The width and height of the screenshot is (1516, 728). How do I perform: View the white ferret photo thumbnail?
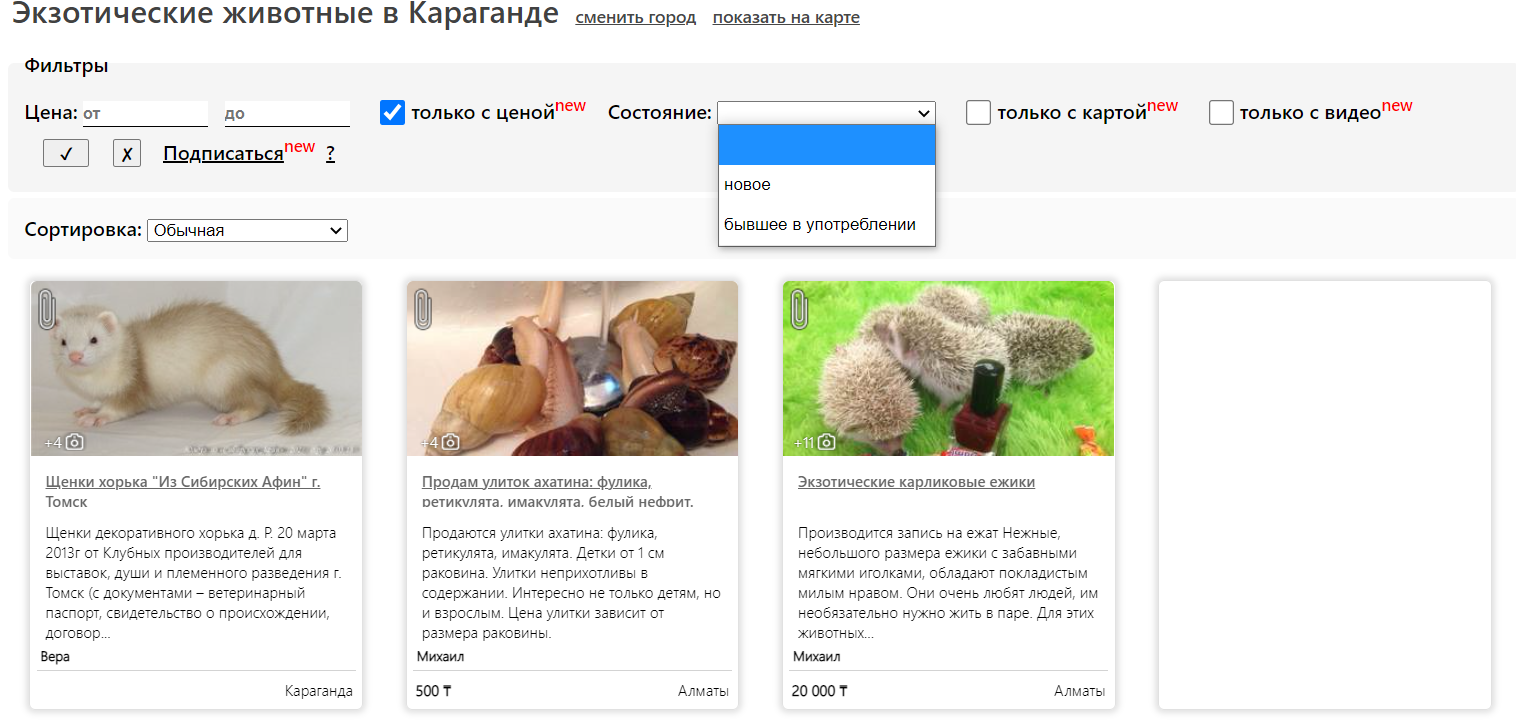[x=196, y=368]
